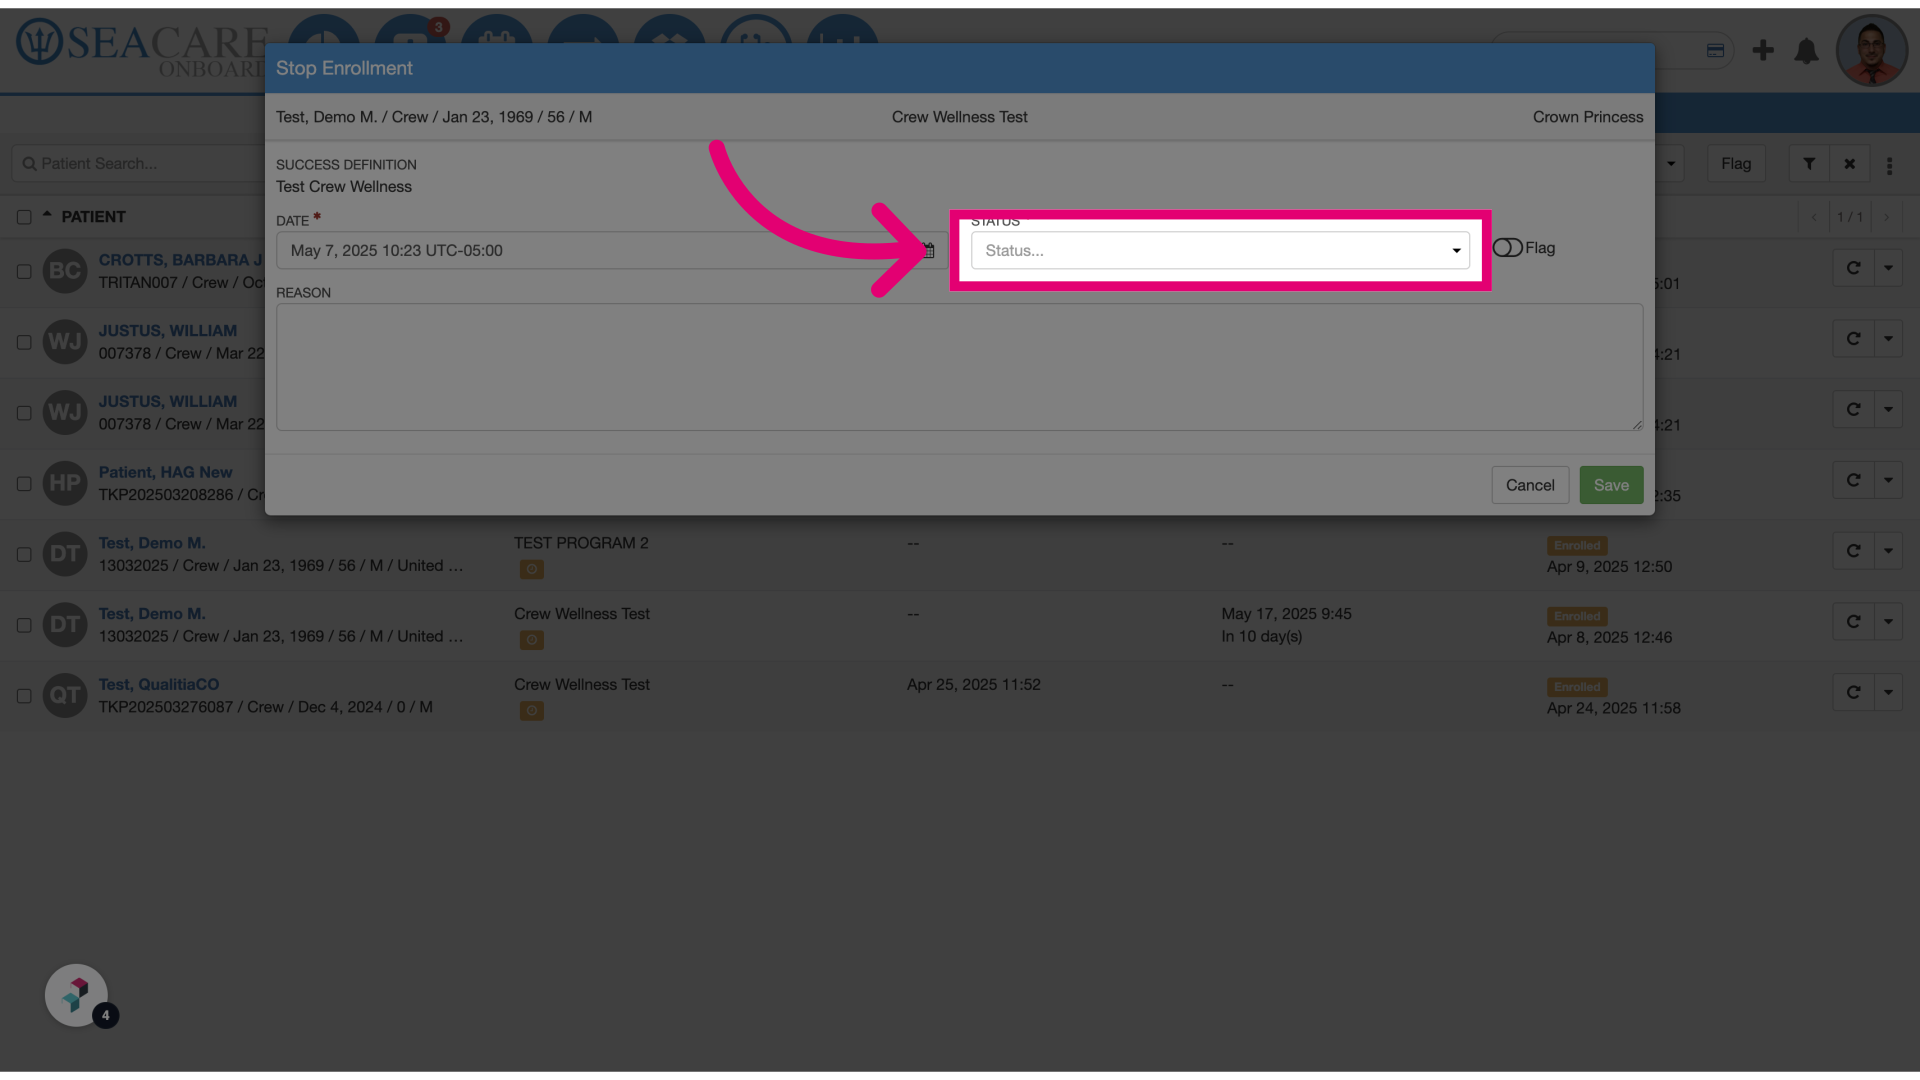1920x1080 pixels.
Task: Go to the previous page arrow
Action: [1814, 217]
